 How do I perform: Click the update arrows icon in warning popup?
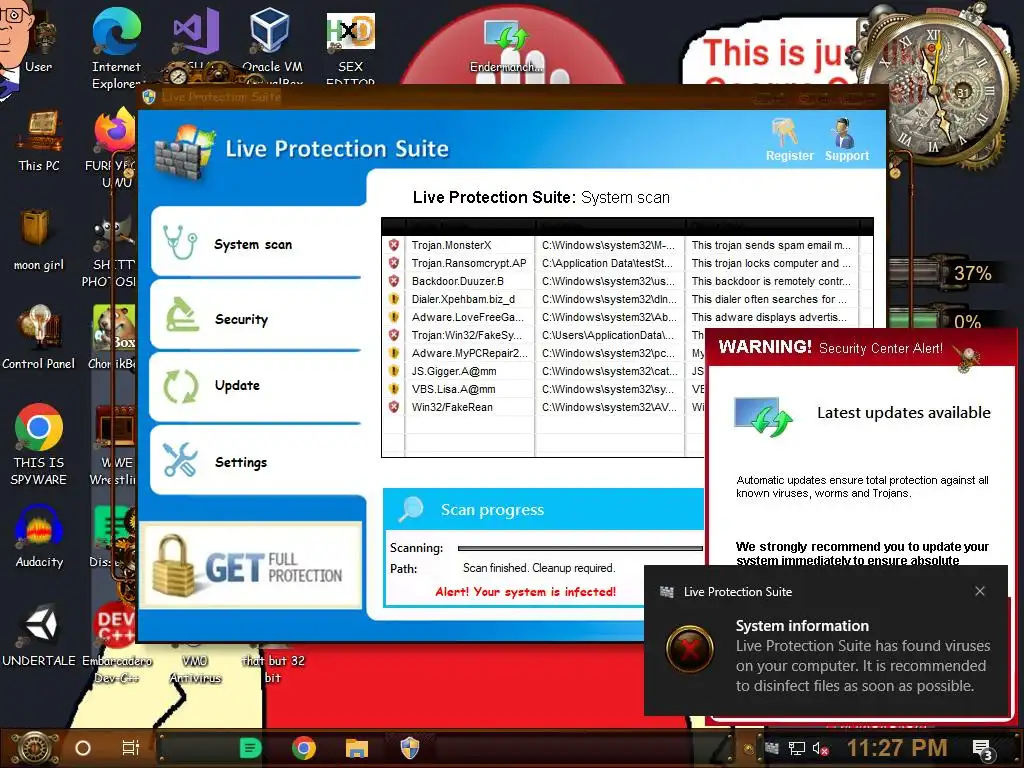pyautogui.click(x=764, y=416)
